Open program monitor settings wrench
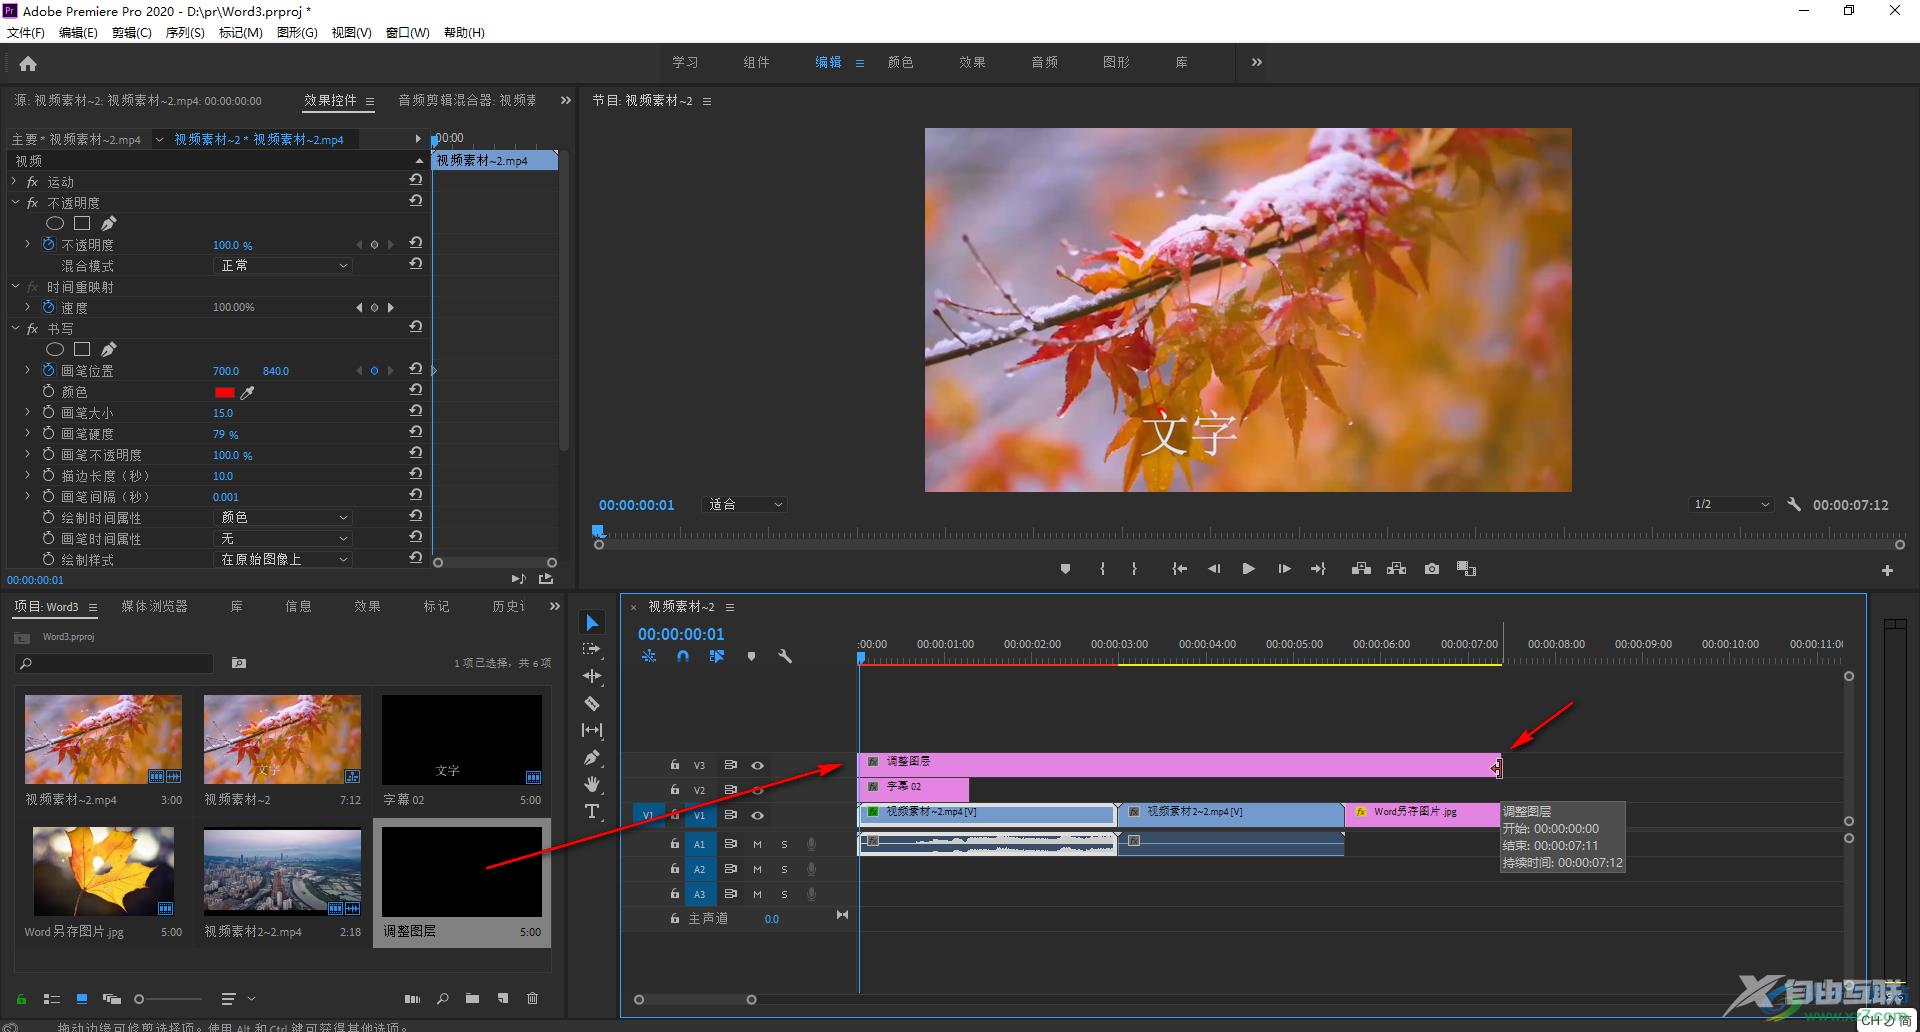The image size is (1920, 1032). tap(1794, 505)
